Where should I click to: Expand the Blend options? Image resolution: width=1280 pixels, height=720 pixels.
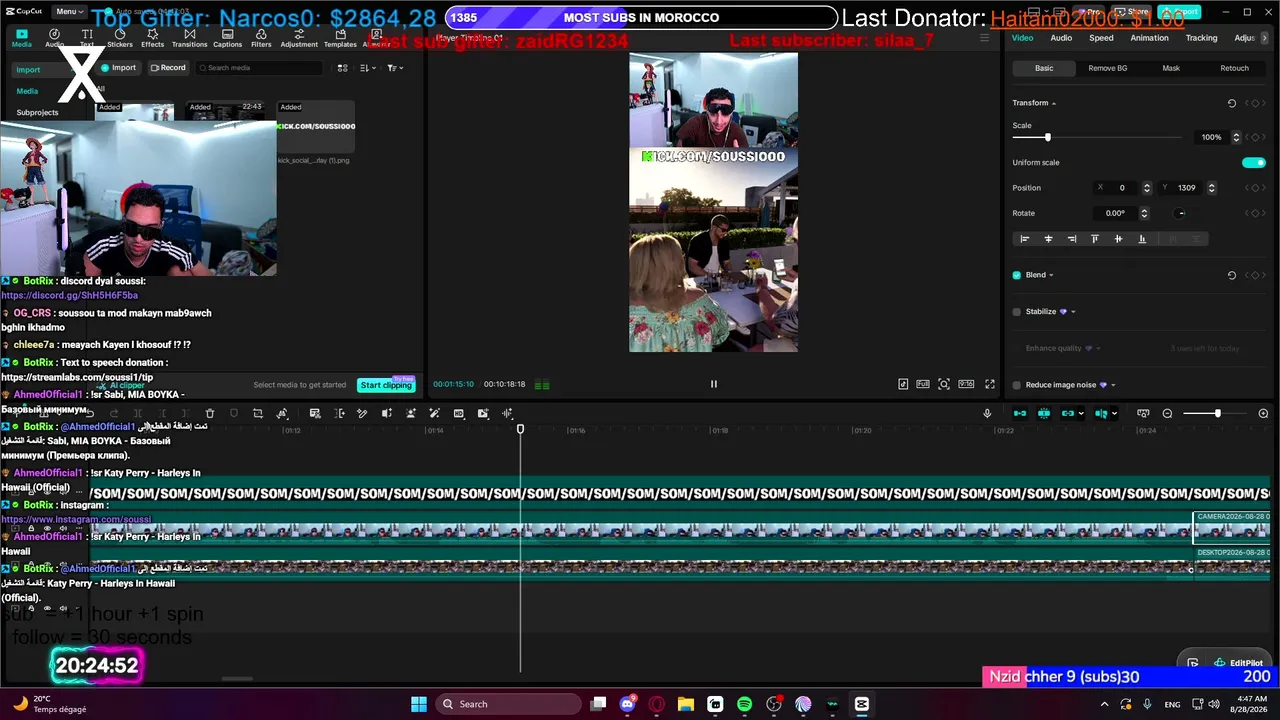[1051, 275]
